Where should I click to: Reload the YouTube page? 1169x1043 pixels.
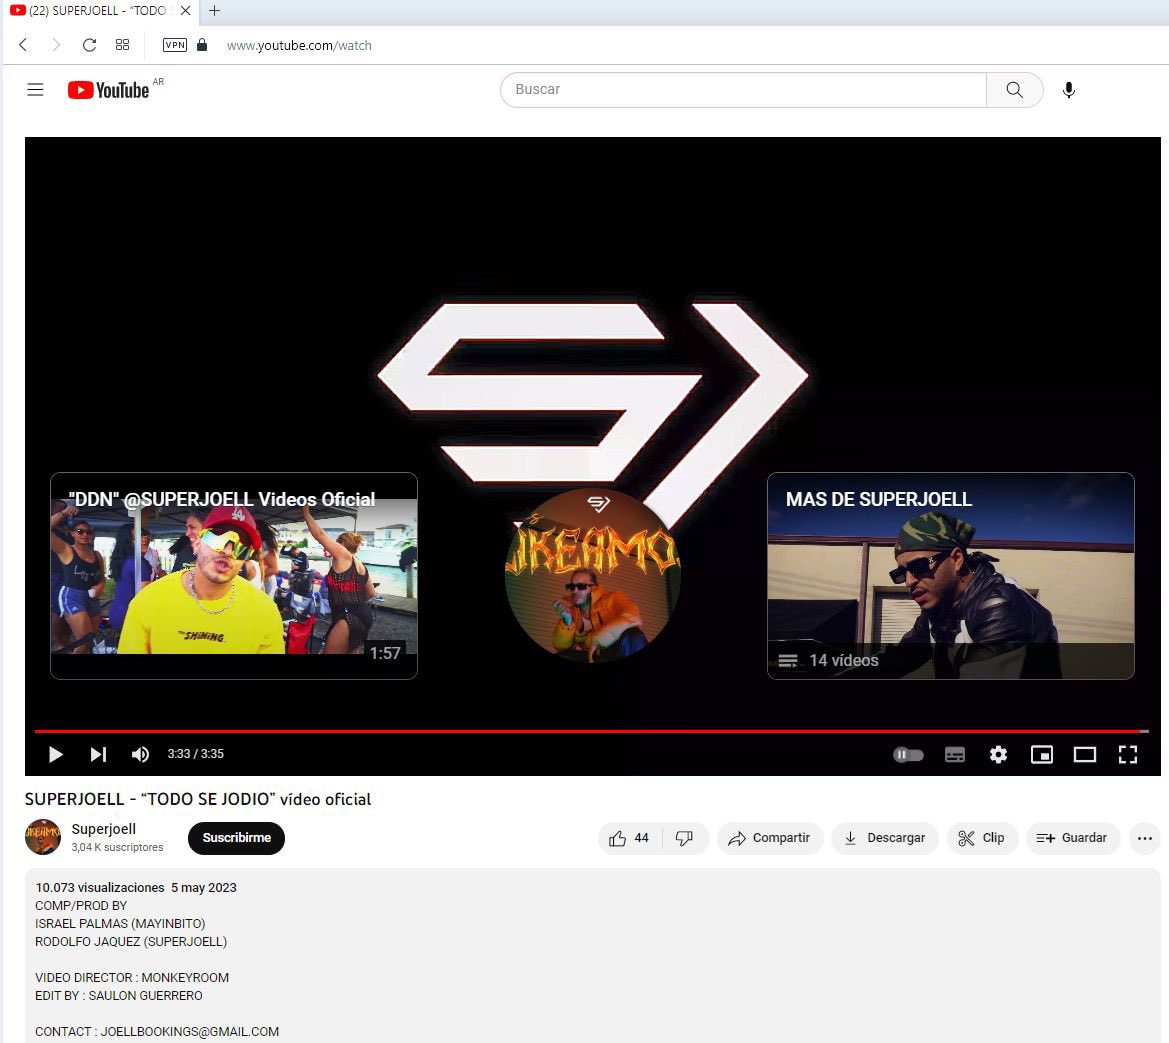click(89, 45)
